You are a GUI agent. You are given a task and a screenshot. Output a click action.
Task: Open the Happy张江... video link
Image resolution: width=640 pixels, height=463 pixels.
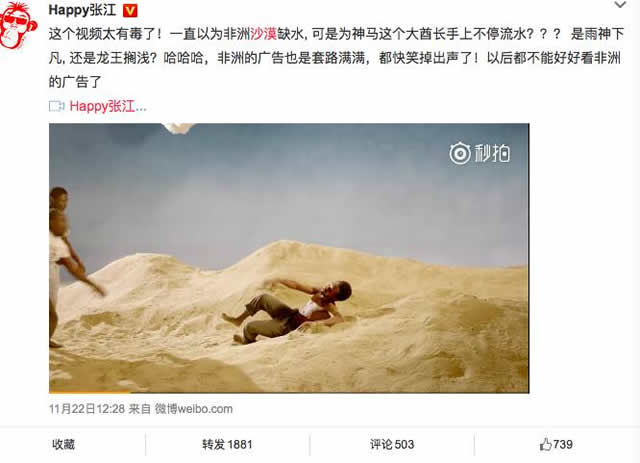108,107
